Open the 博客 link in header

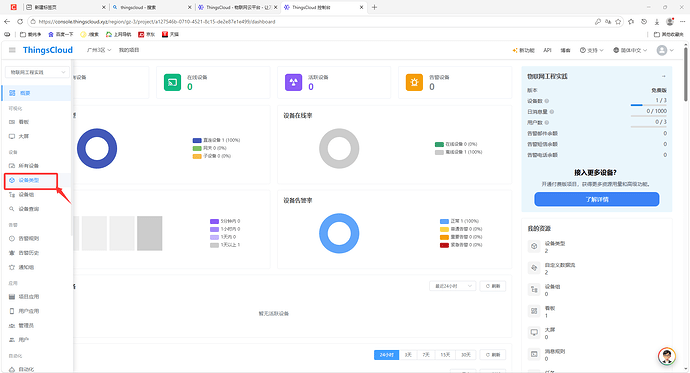565,51
